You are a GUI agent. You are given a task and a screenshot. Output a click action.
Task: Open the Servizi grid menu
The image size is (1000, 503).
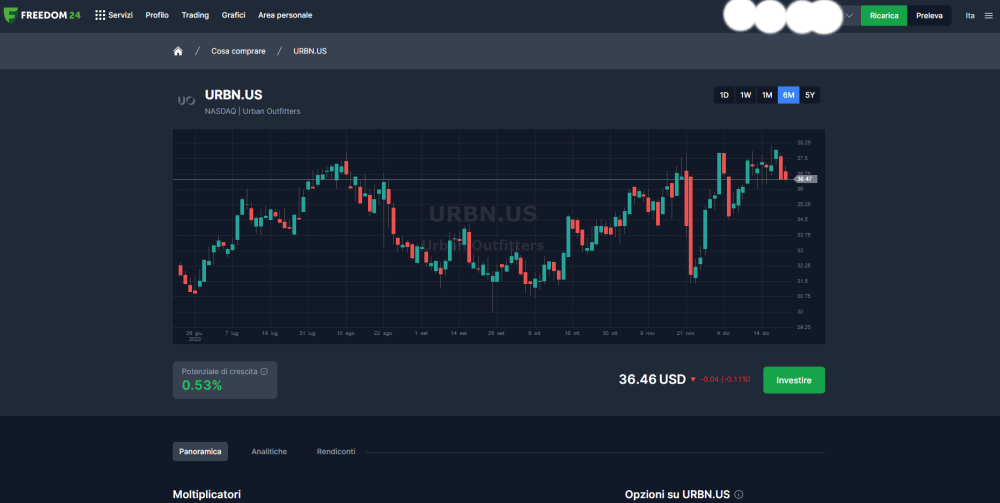click(x=114, y=15)
